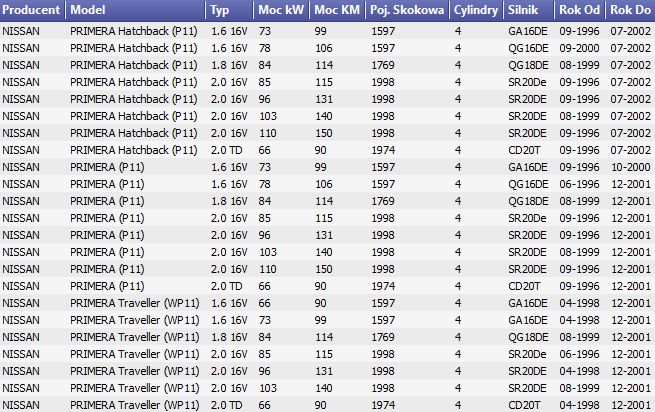Click 103 kW cell in PRIMERA Hatchback row

268,116
